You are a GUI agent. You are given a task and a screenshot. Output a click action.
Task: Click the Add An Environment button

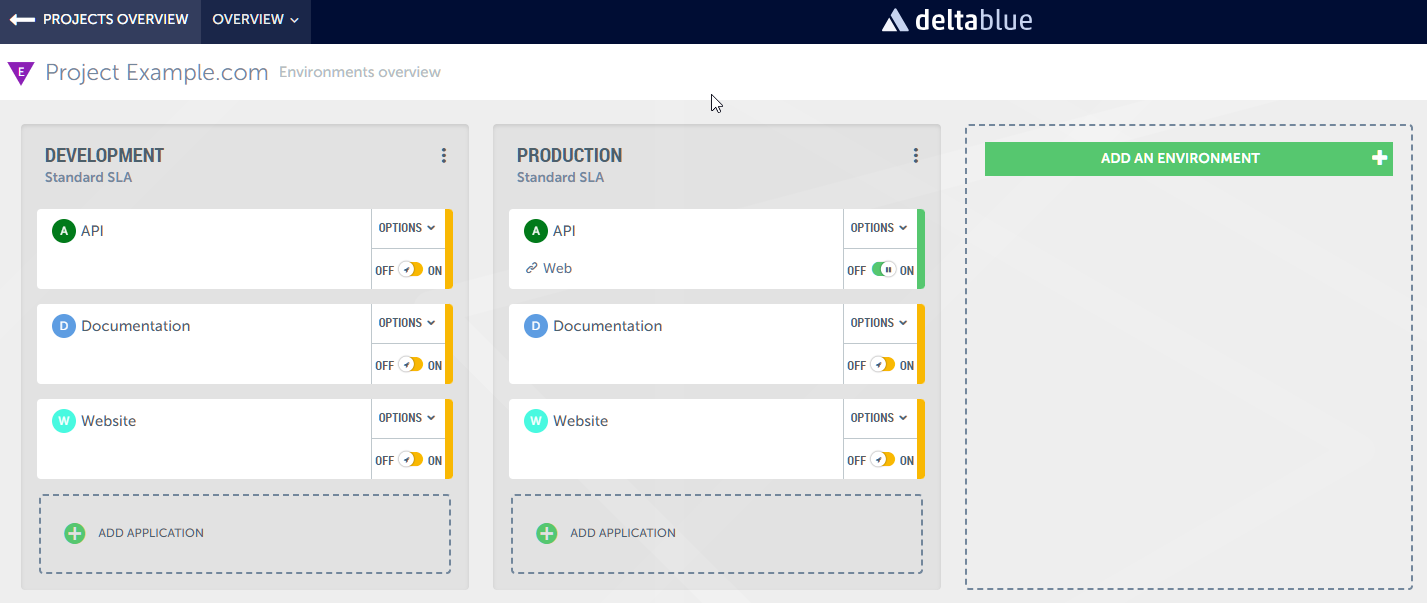pos(1188,158)
